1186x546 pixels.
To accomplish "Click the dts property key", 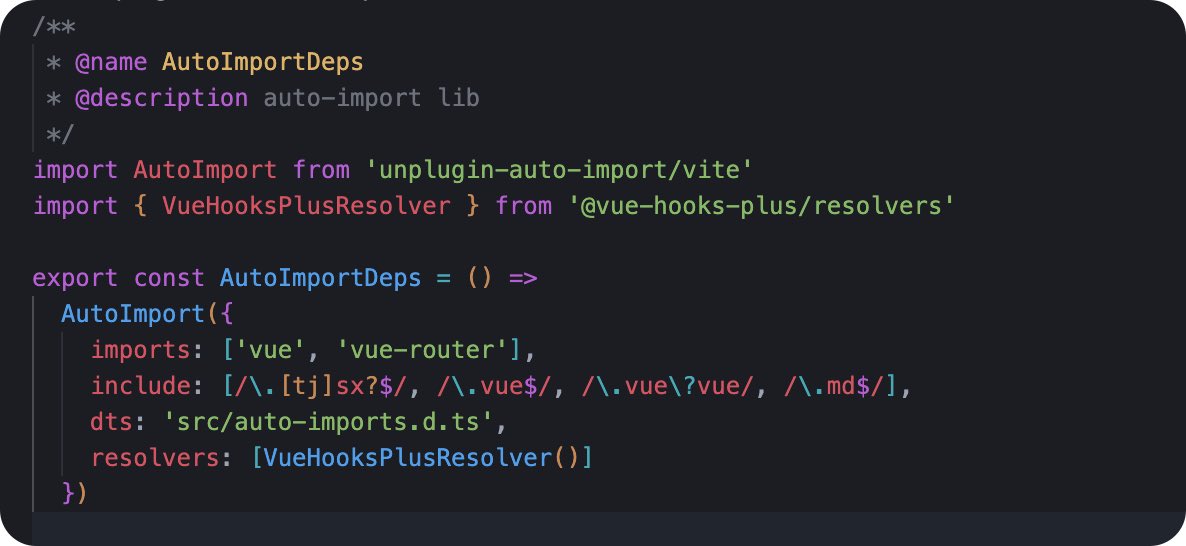I will [112, 422].
